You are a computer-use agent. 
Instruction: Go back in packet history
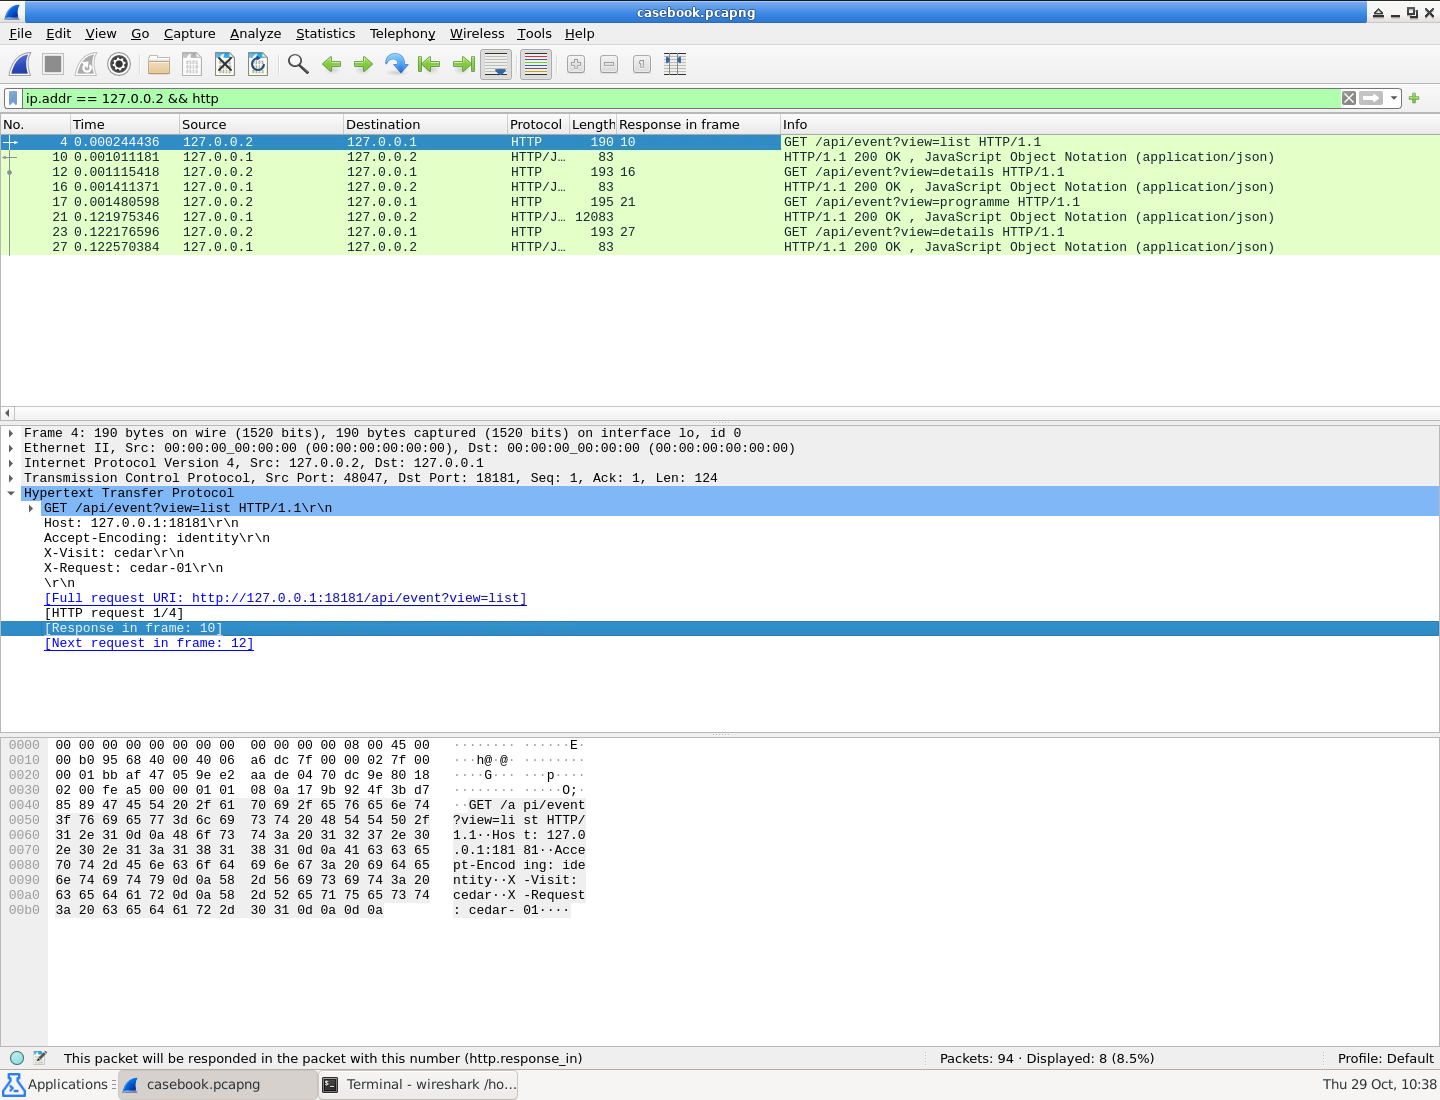[331, 64]
